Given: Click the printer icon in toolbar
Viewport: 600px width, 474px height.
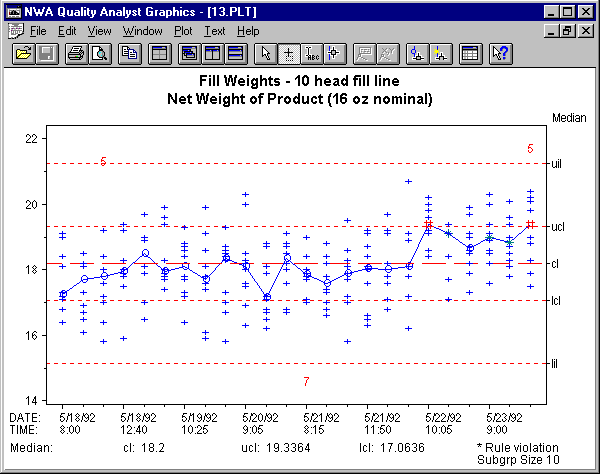Looking at the screenshot, I should [x=75, y=52].
